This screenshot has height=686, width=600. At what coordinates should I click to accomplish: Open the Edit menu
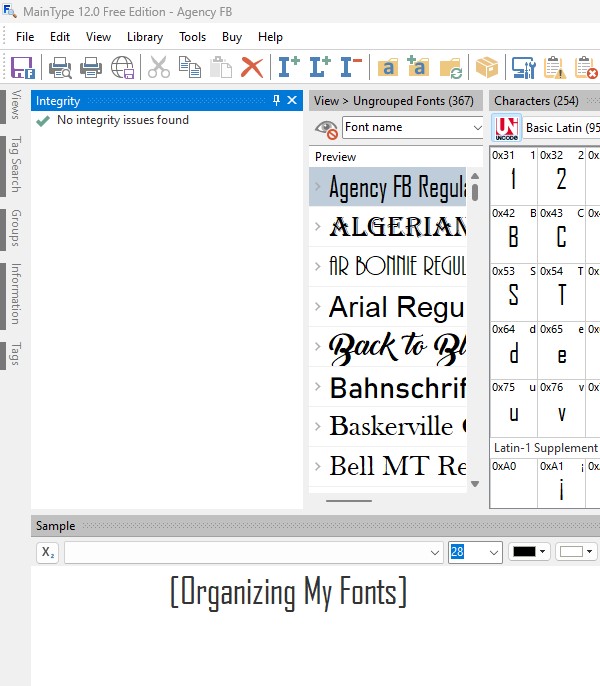pyautogui.click(x=60, y=37)
